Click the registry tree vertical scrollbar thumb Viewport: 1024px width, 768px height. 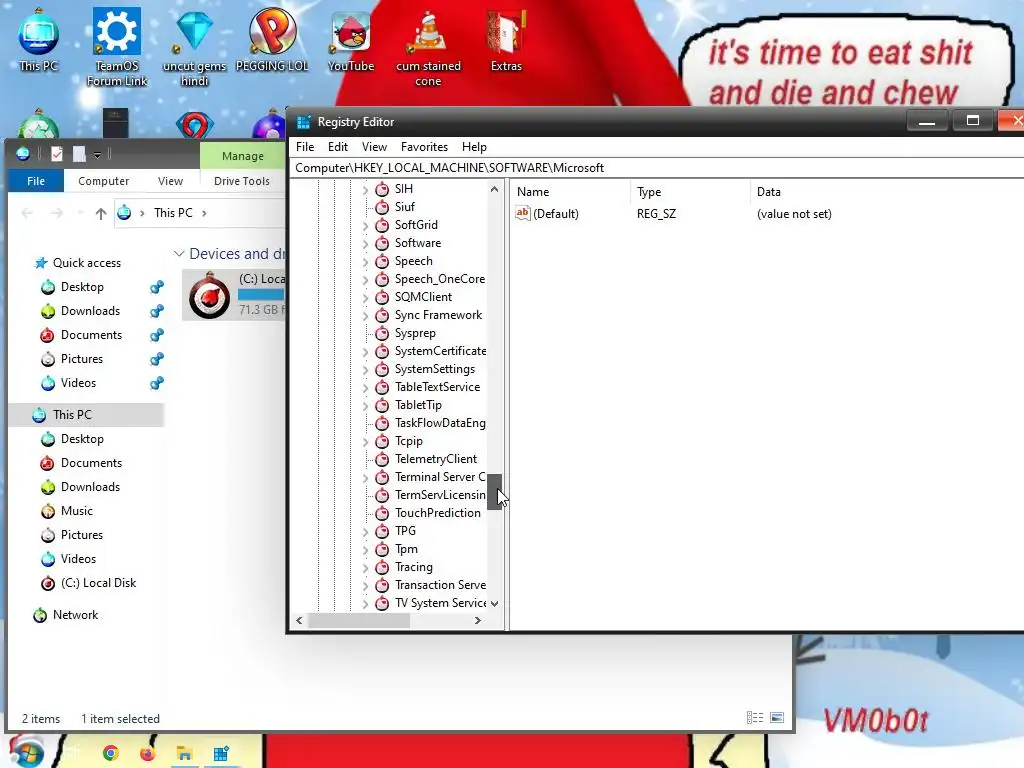[x=494, y=492]
